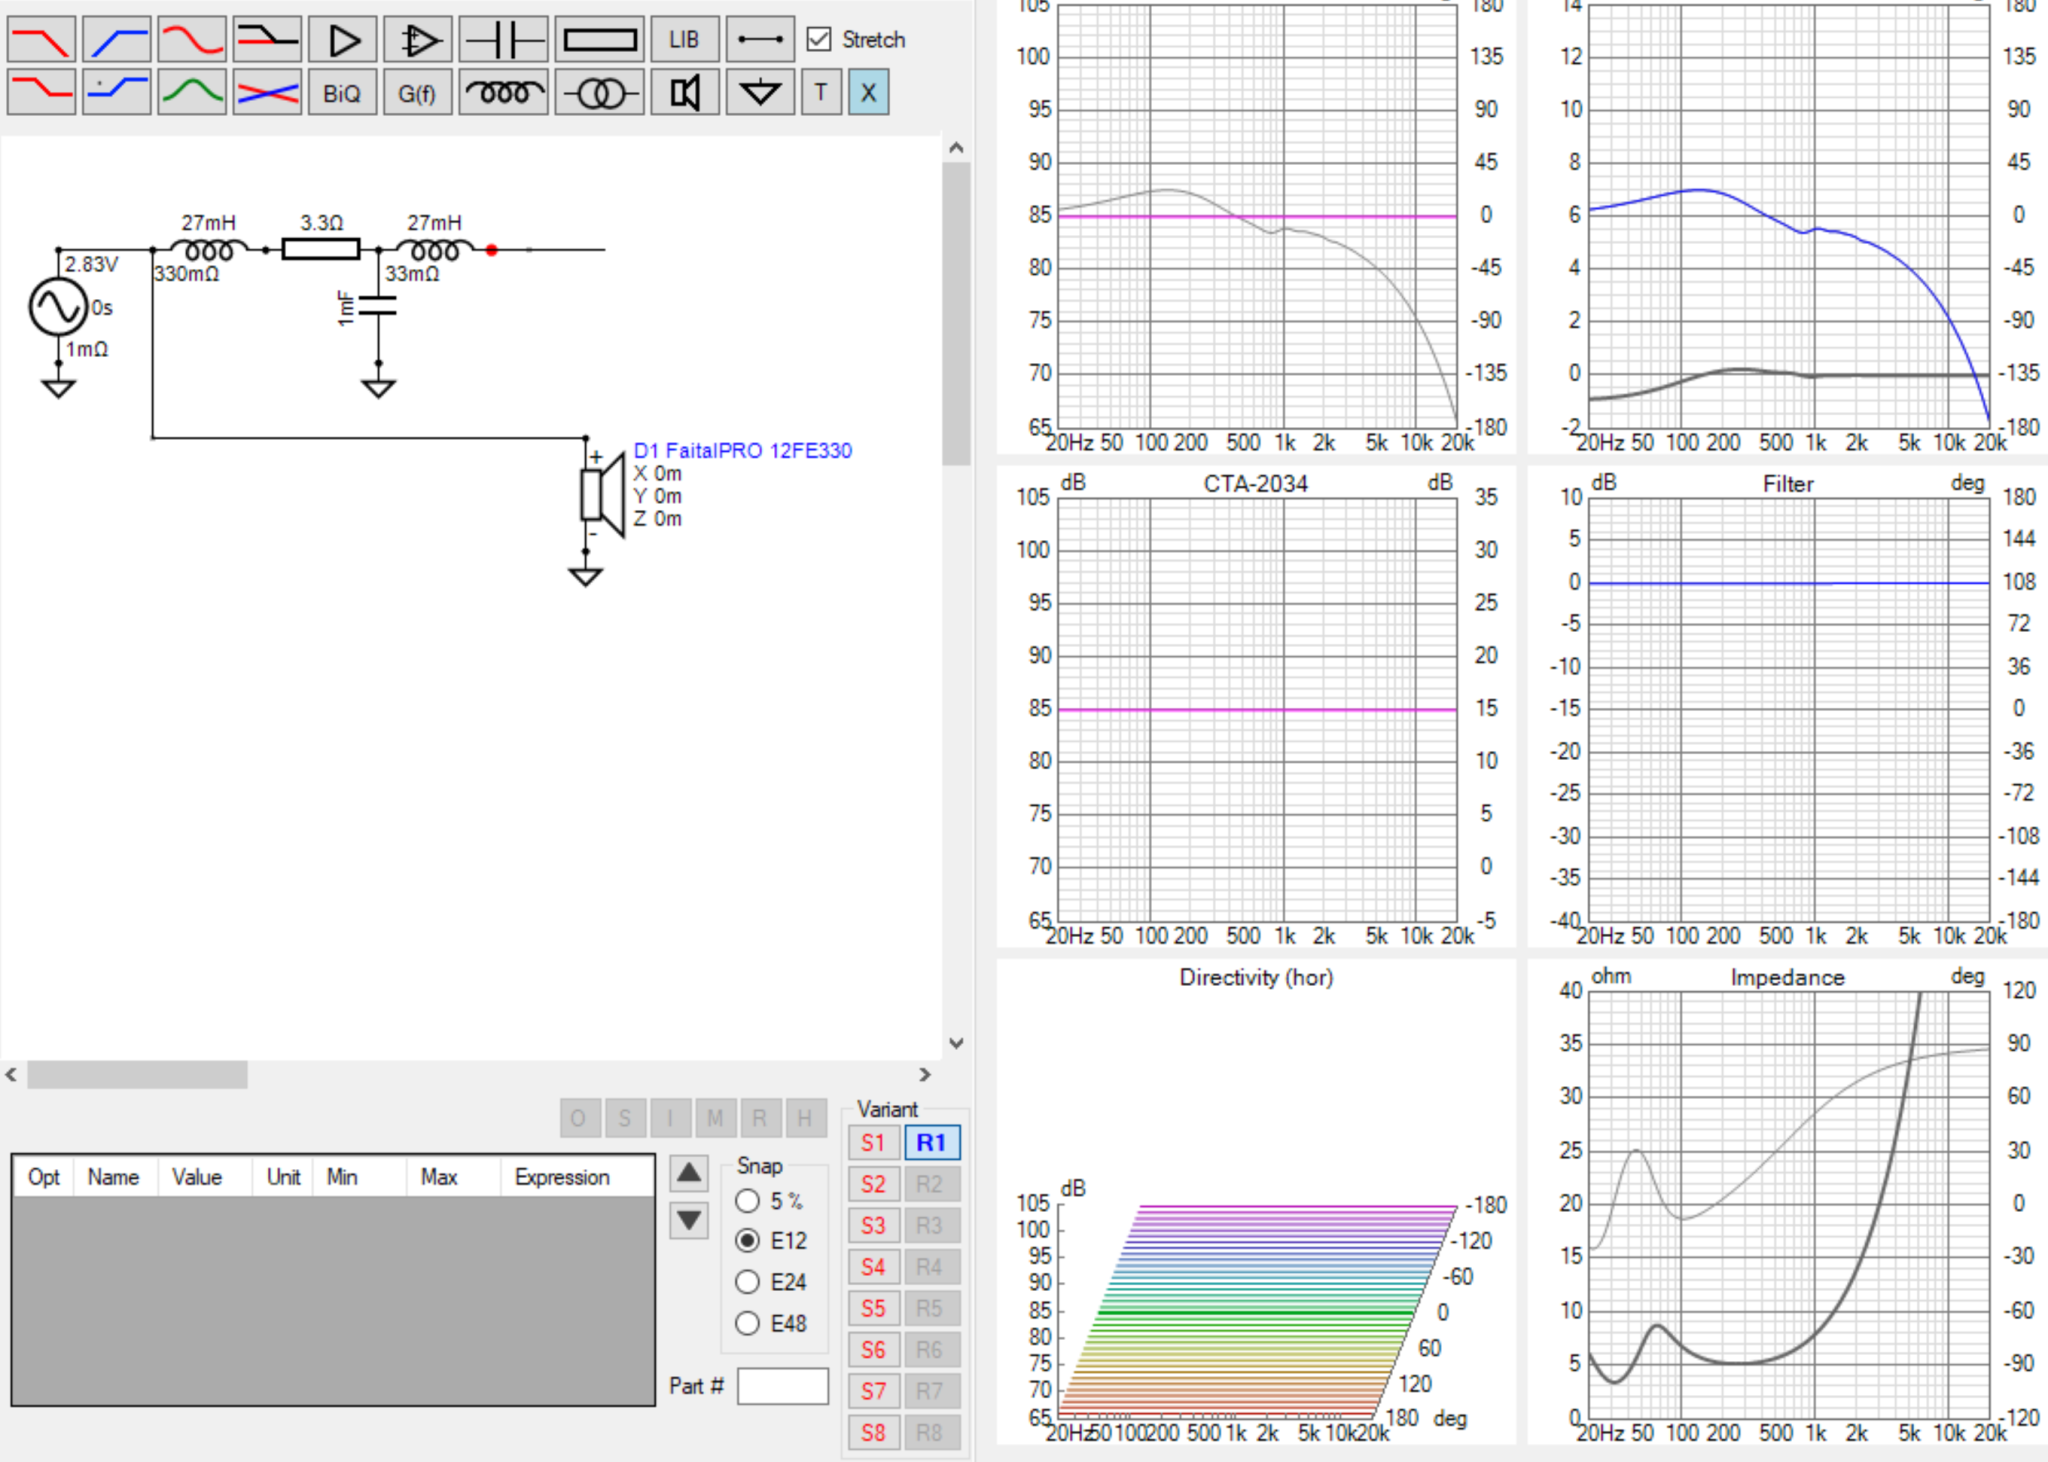2048x1462 pixels.
Task: Add a loudspeaker driver component
Action: click(685, 93)
